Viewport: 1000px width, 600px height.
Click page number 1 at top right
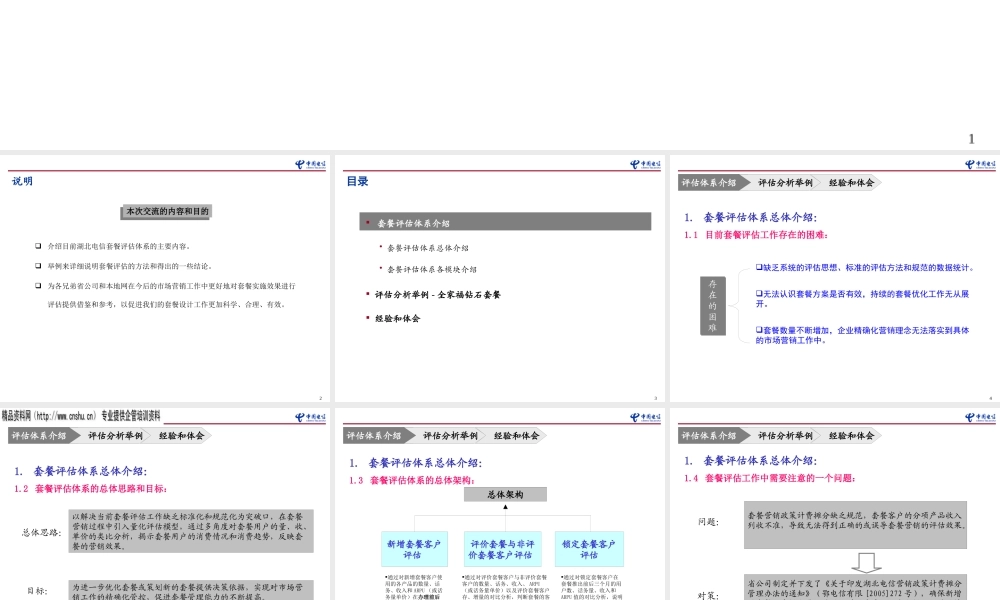point(971,139)
